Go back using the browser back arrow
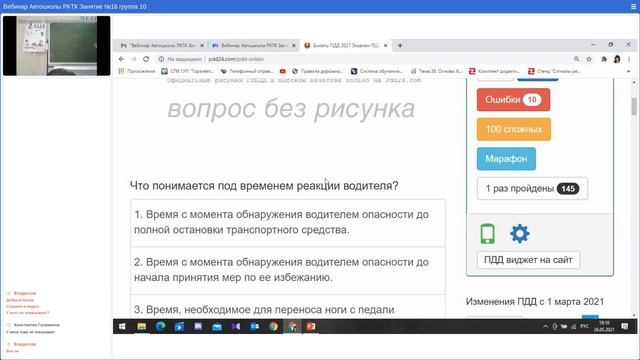Screen dimensions: 640x360 click(122, 59)
